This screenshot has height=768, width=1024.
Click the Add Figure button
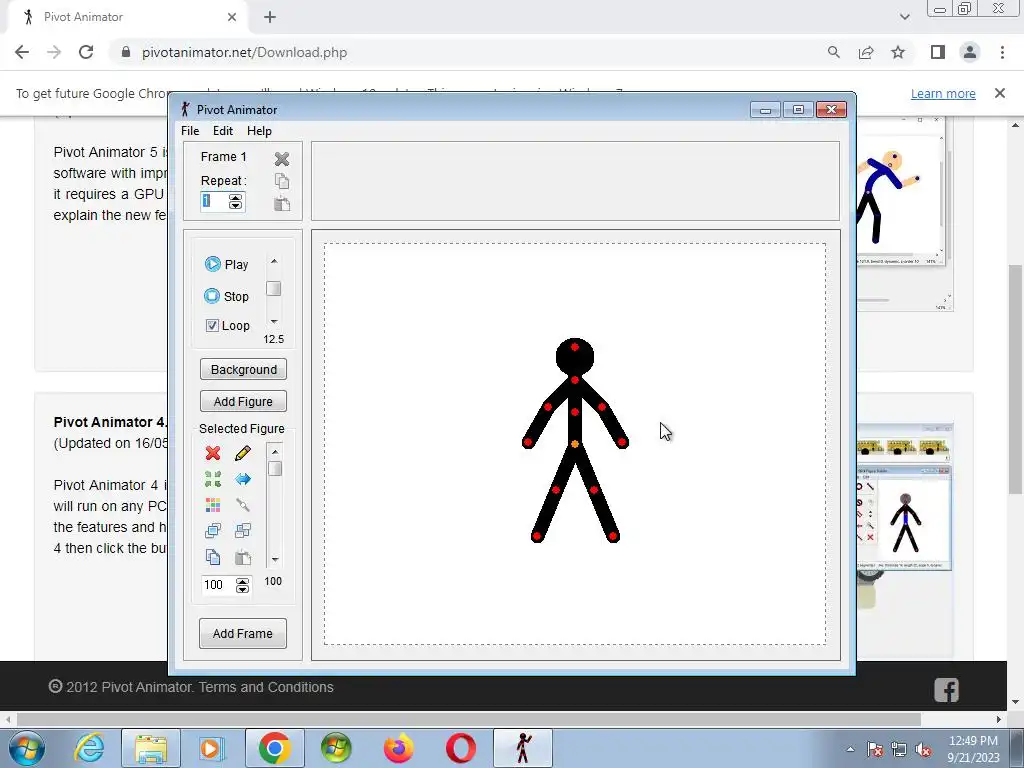(244, 401)
